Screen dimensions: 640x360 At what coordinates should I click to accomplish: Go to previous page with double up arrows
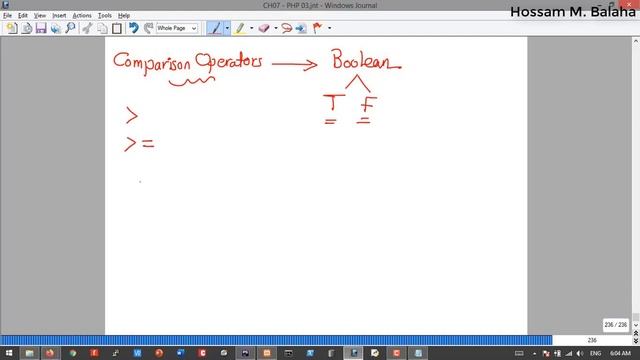pyautogui.click(x=636, y=333)
